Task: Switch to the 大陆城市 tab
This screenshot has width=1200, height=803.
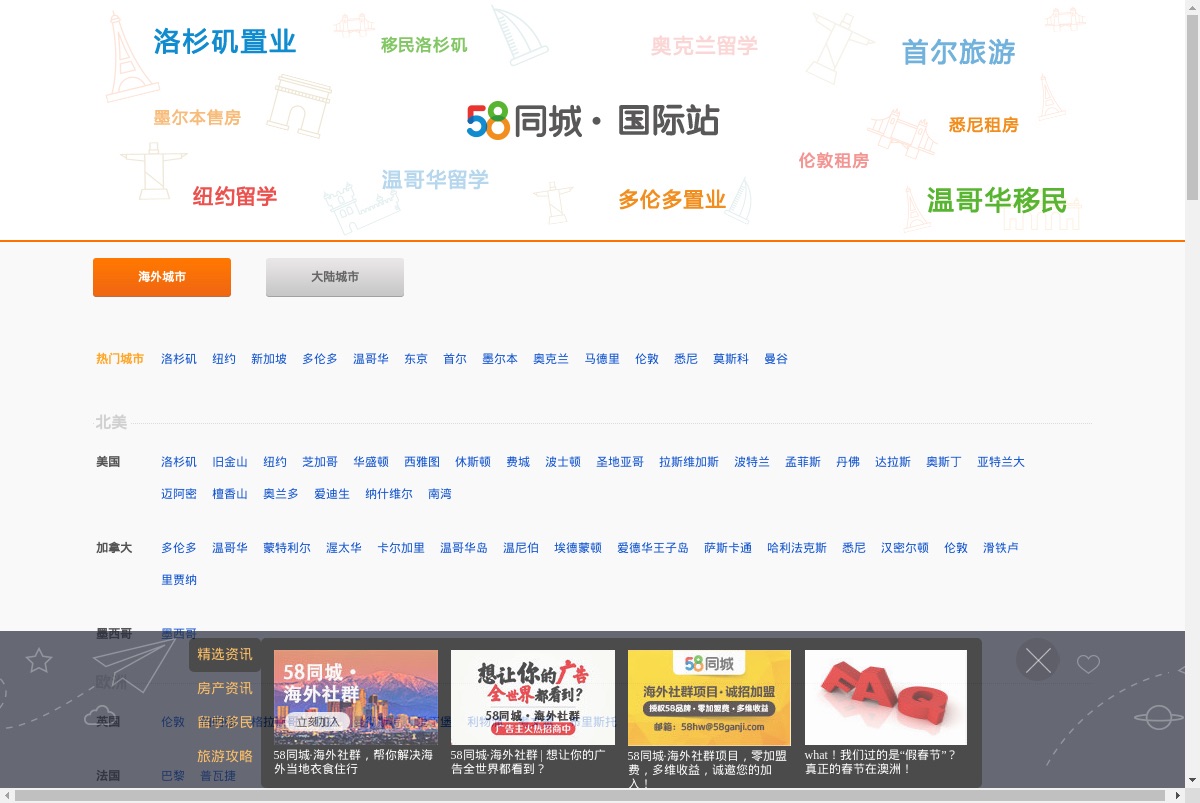Action: pos(335,277)
